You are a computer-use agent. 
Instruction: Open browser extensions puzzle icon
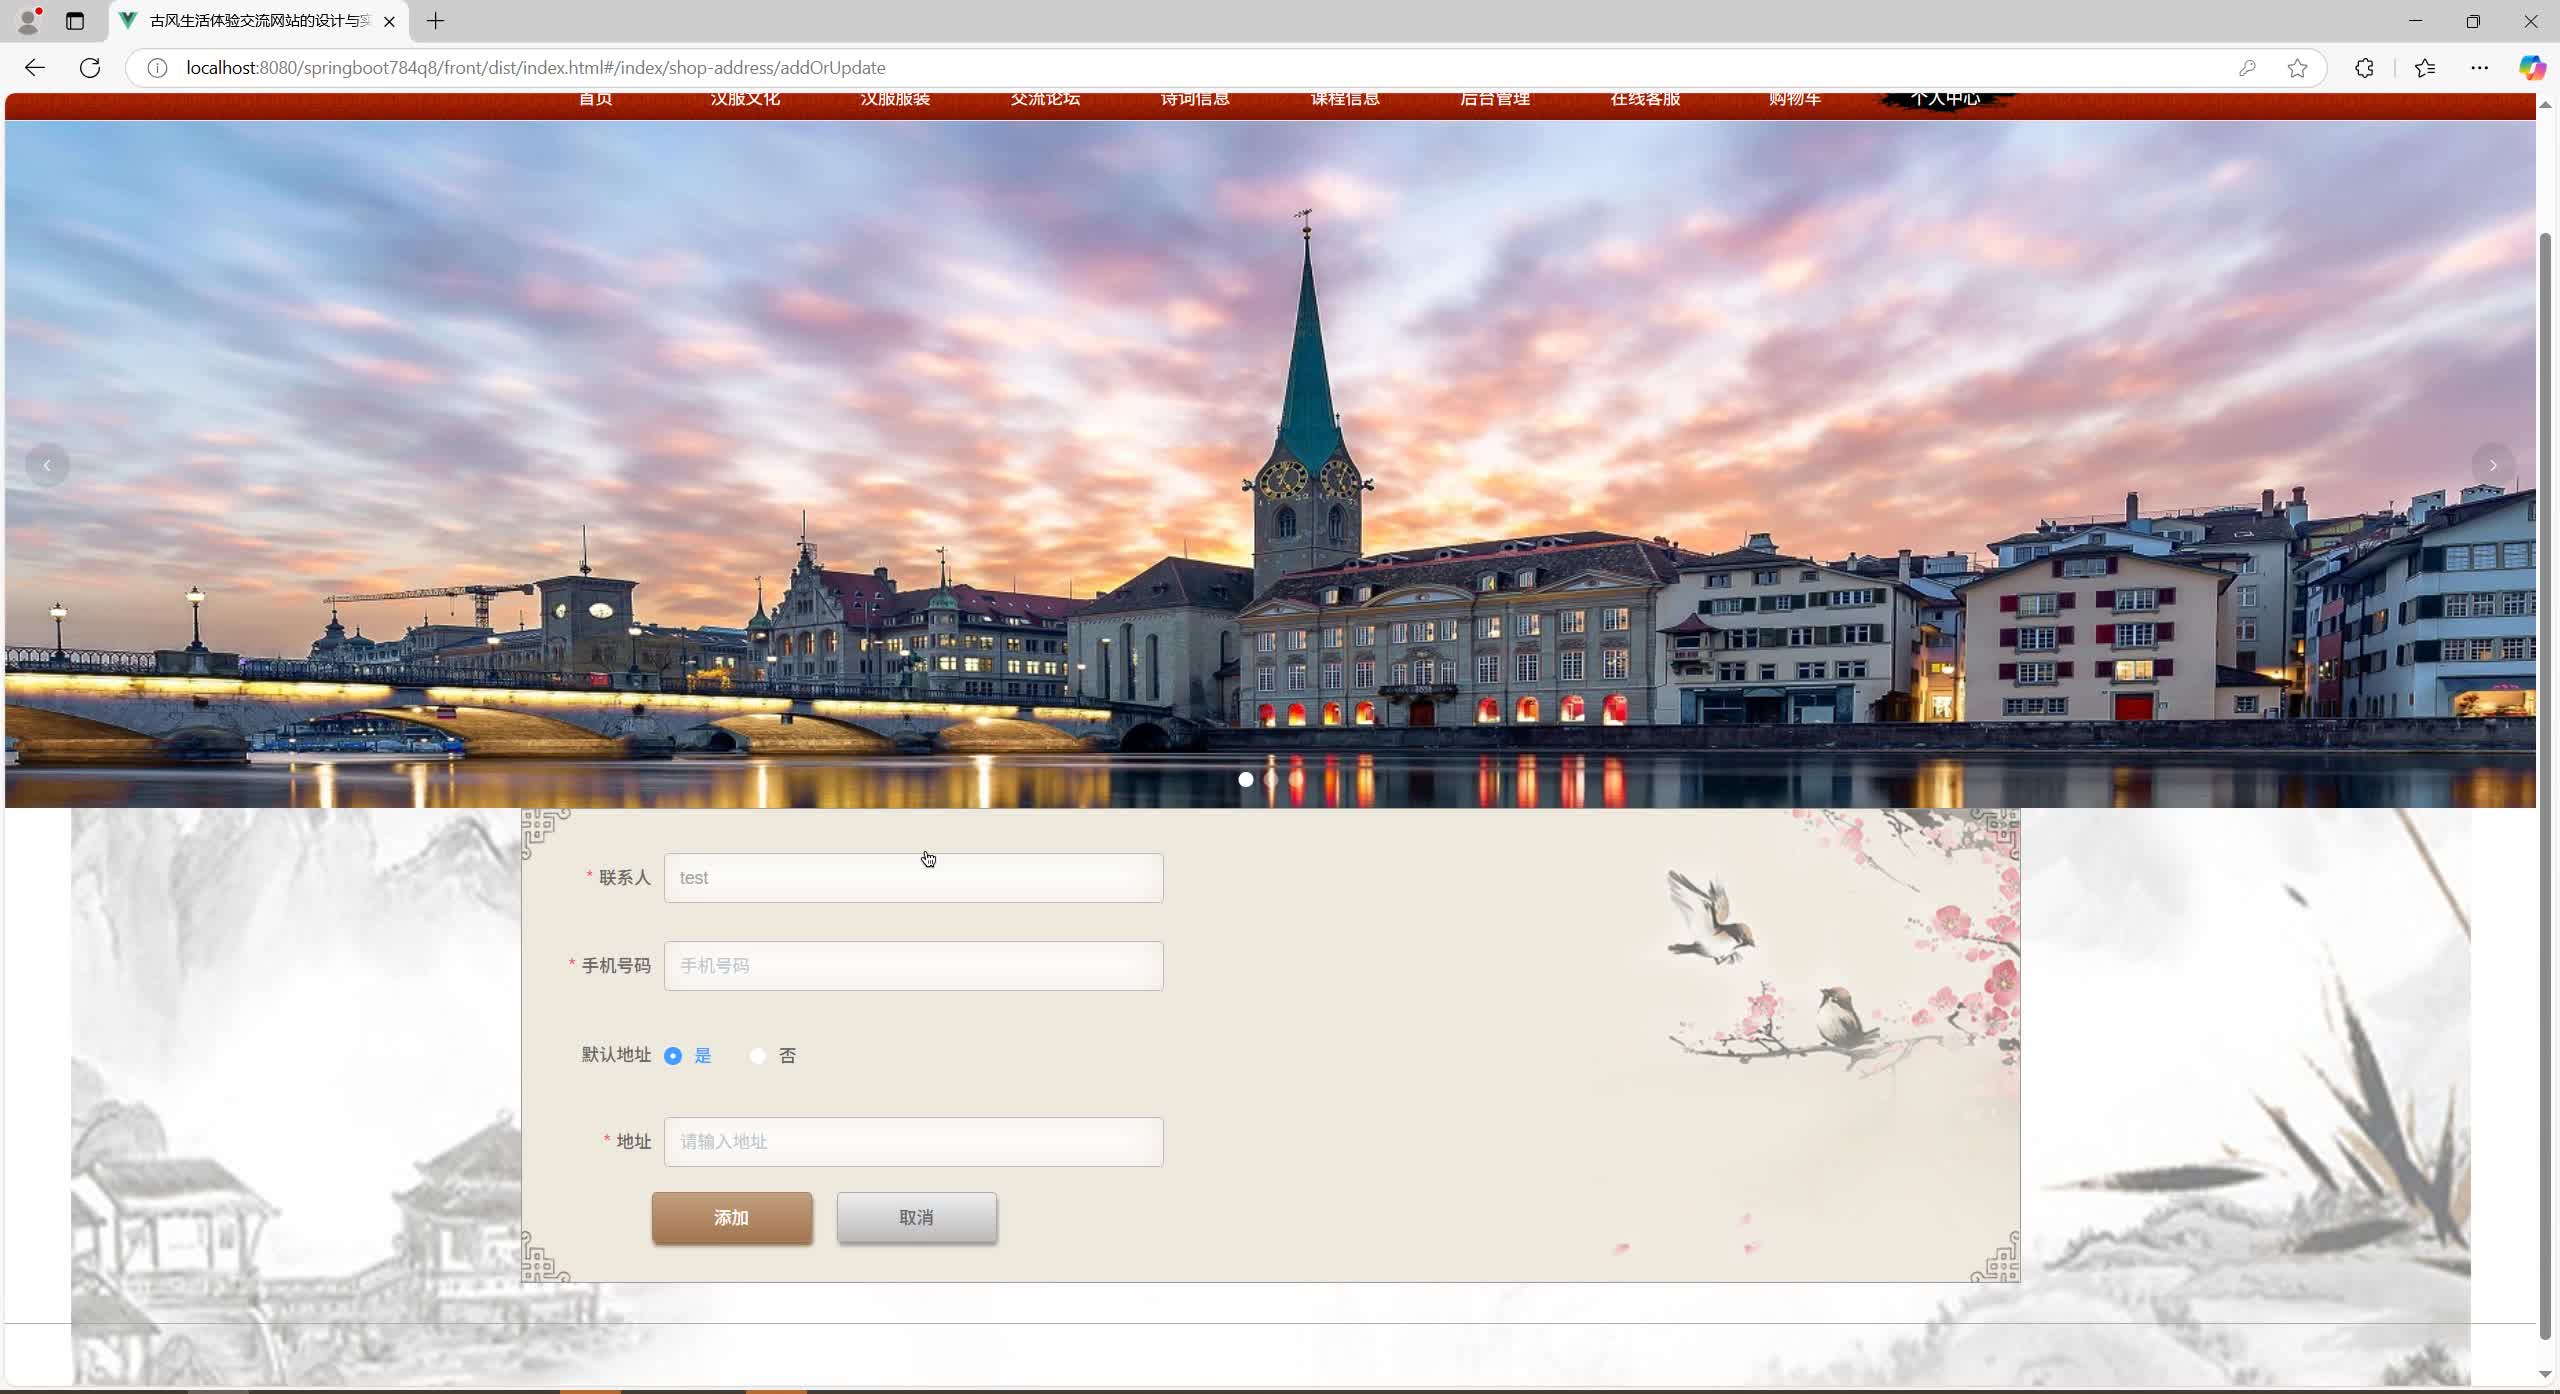click(x=2364, y=68)
